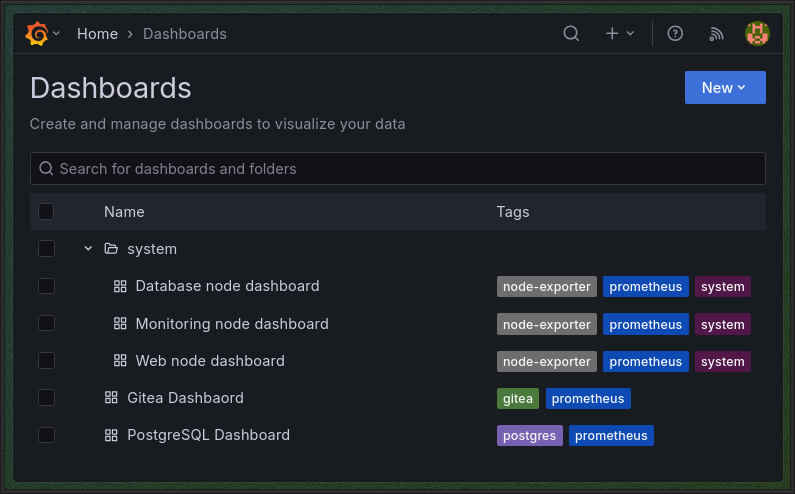
Task: Go to Home breadcrumb
Action: pyautogui.click(x=97, y=34)
